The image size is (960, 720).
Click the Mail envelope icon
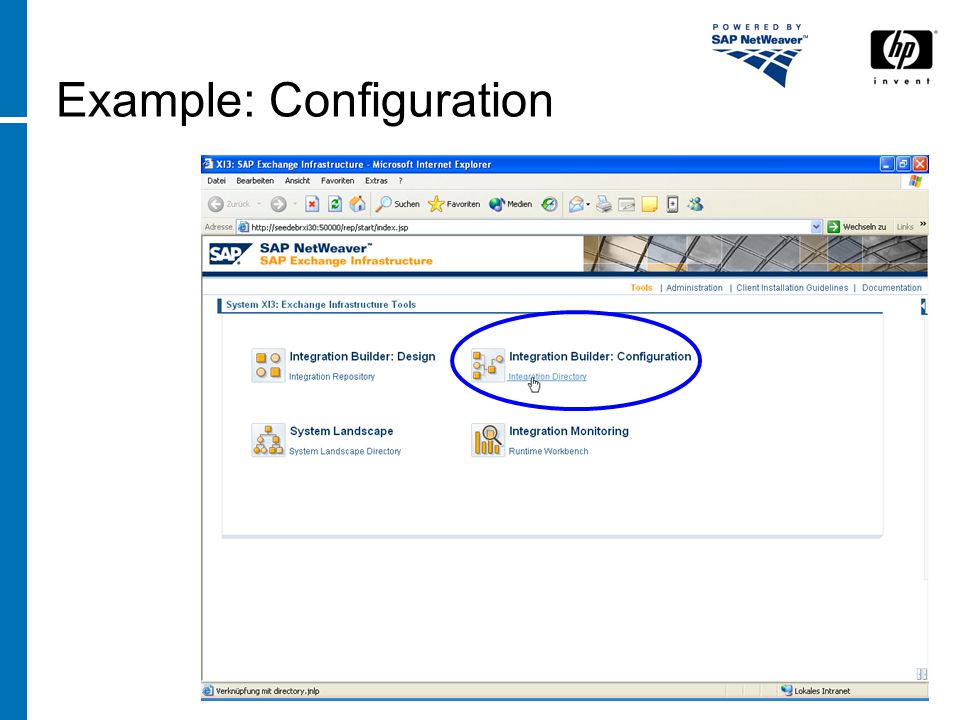576,204
